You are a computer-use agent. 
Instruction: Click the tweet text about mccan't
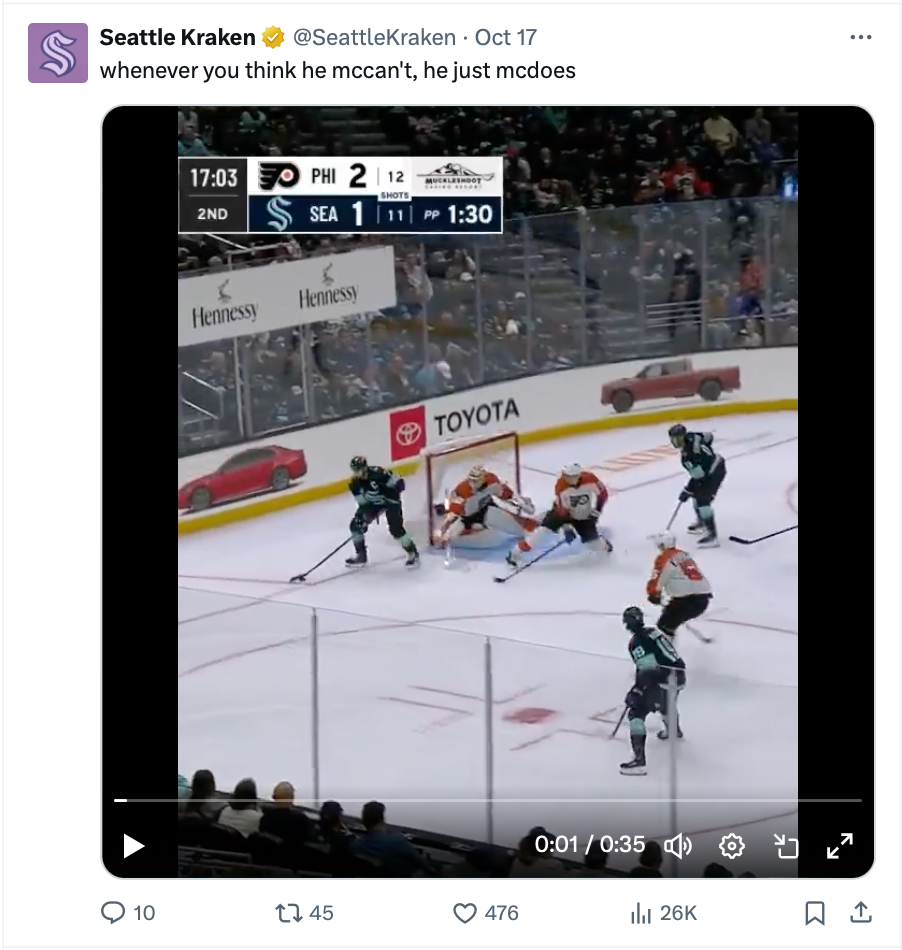pos(338,72)
